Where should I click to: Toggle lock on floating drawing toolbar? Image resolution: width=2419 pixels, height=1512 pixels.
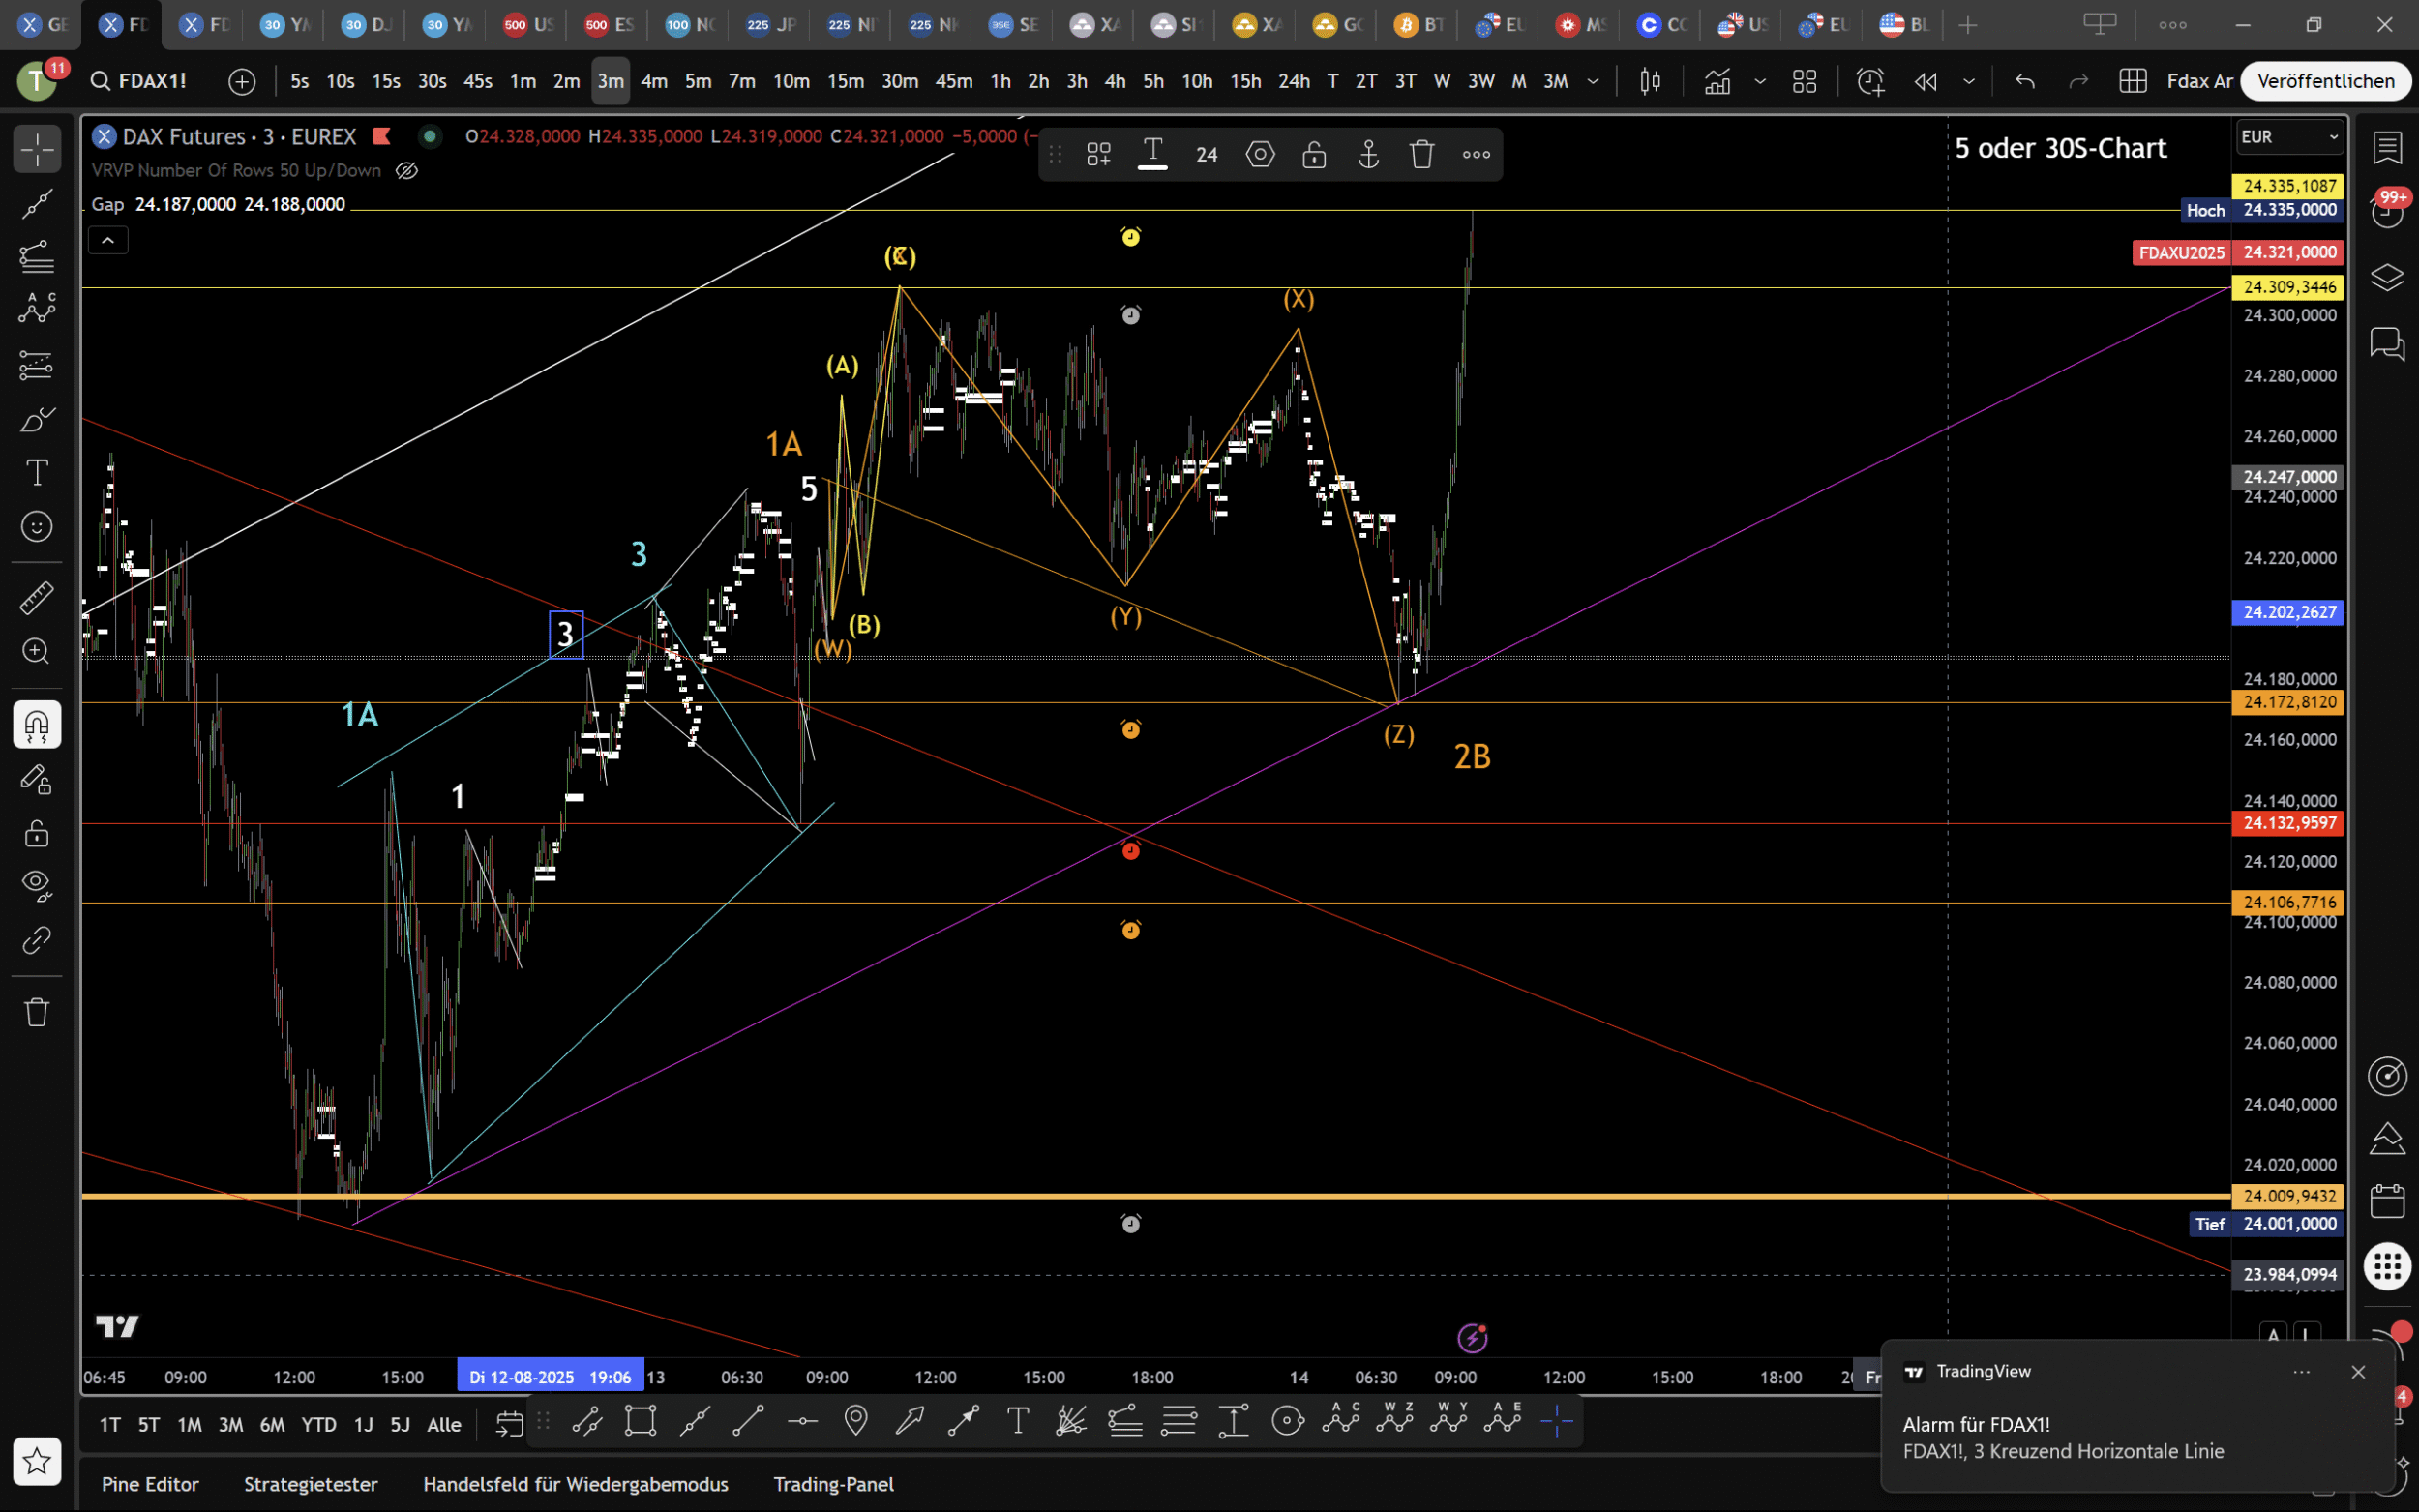pos(1314,154)
